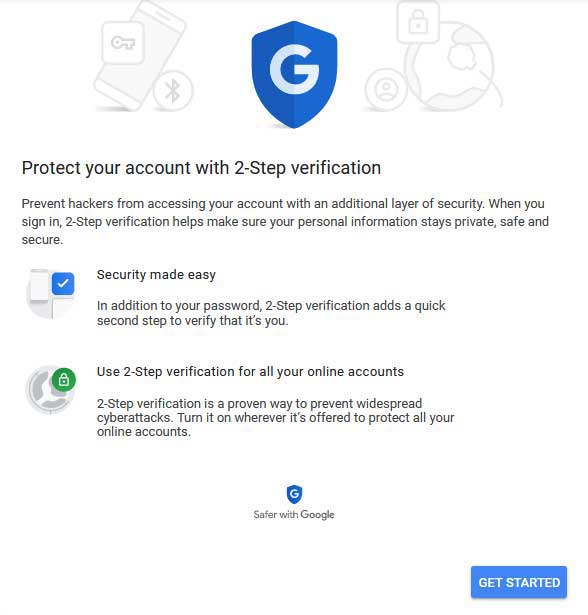Click the Use 2-Step verification for all accounts heading
Screen dimensions: 588x615
pyautogui.click(x=250, y=371)
